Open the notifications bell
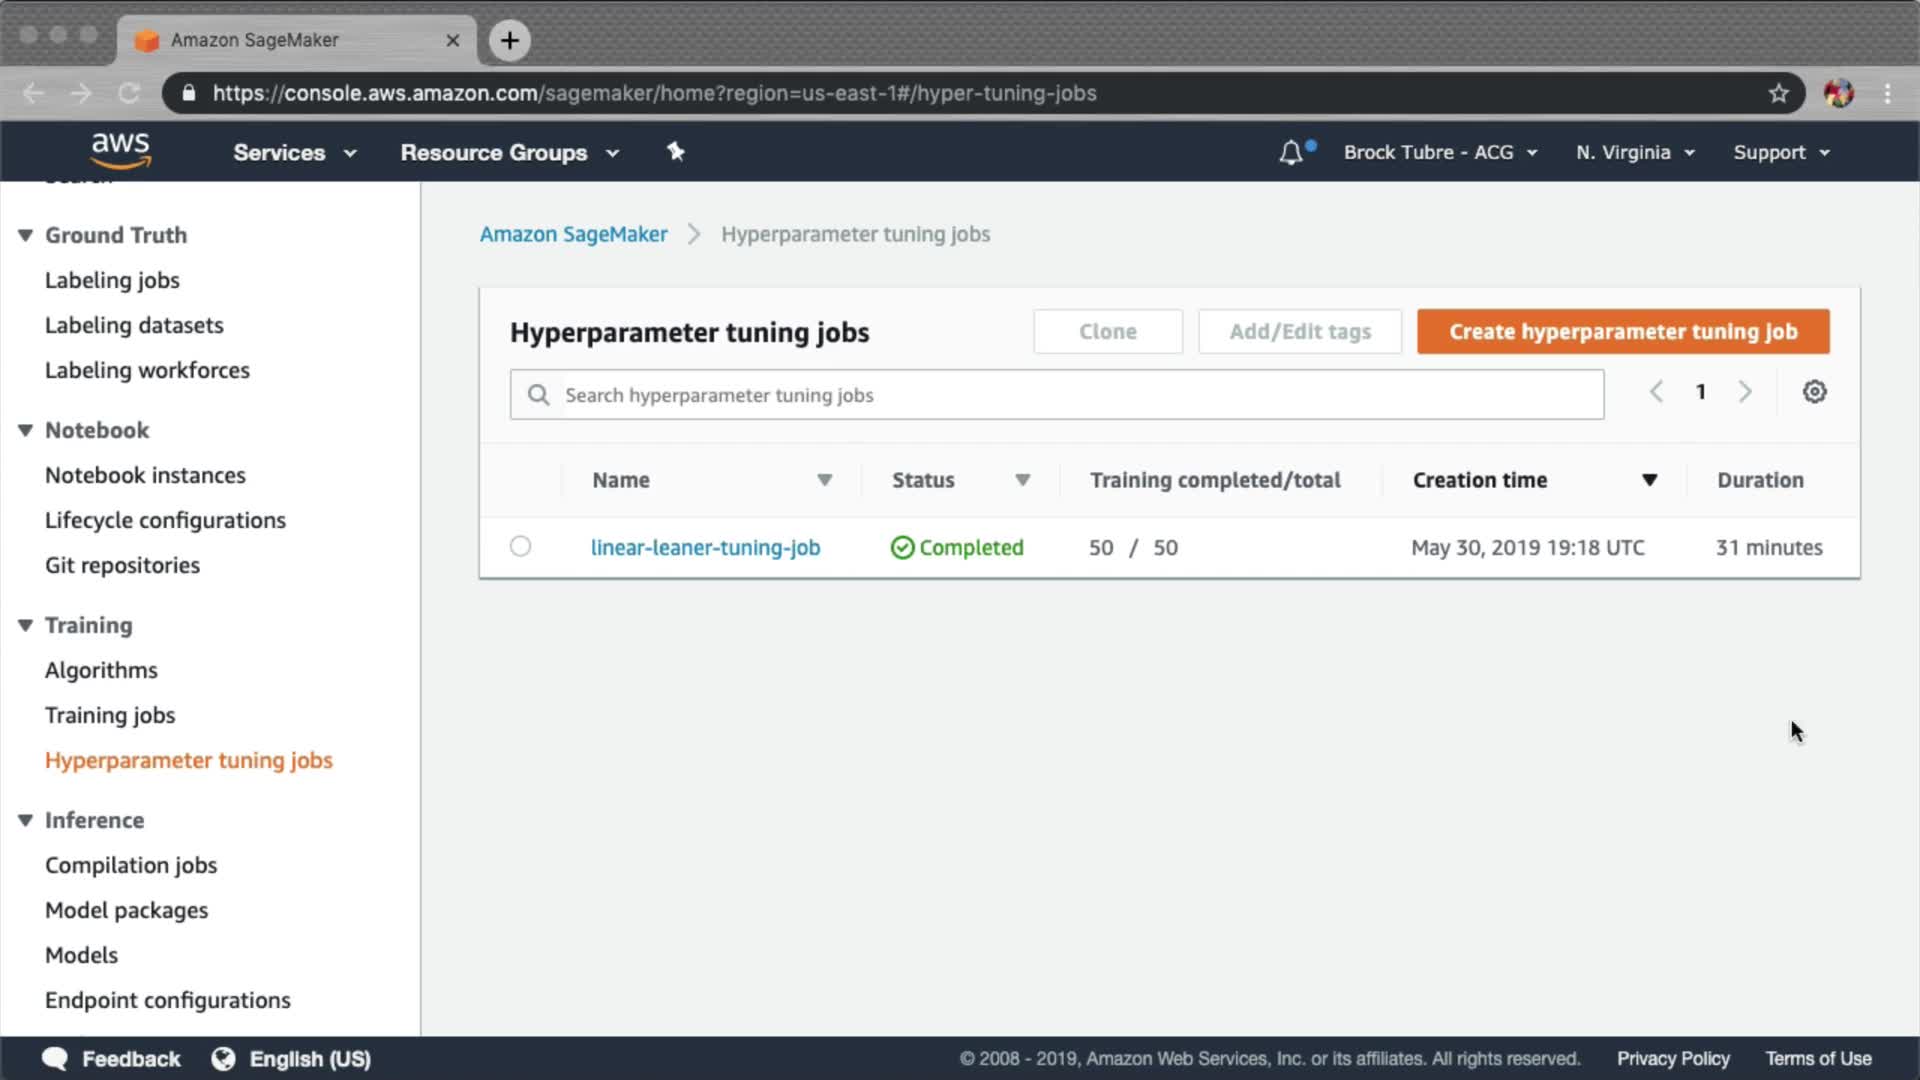Screen dimensions: 1920x1080 pyautogui.click(x=1291, y=153)
